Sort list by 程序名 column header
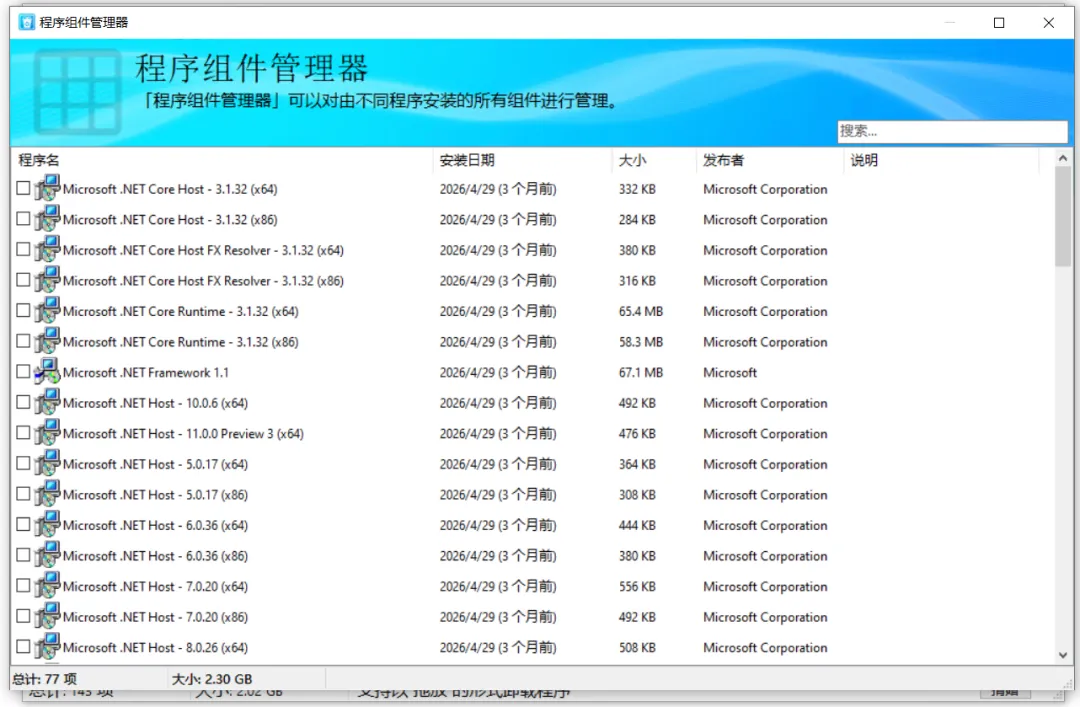 [222, 160]
